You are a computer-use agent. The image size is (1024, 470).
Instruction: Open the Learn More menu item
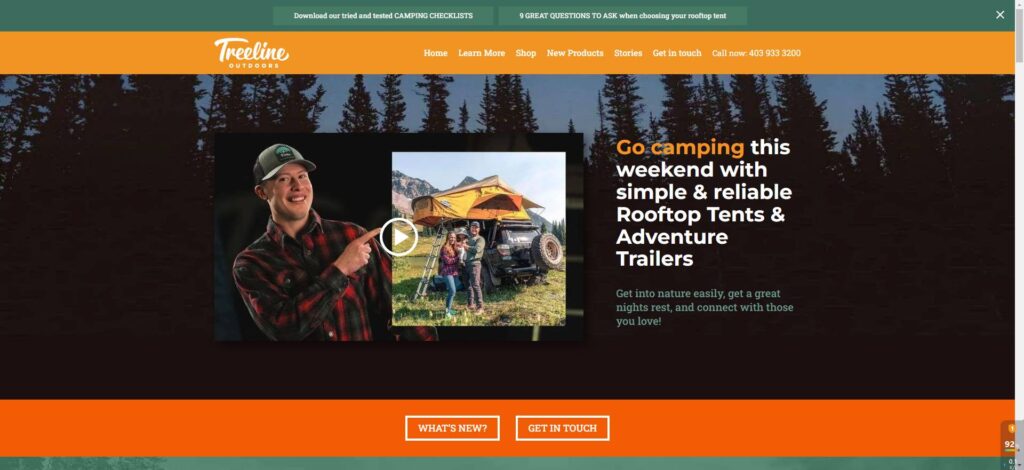point(481,53)
